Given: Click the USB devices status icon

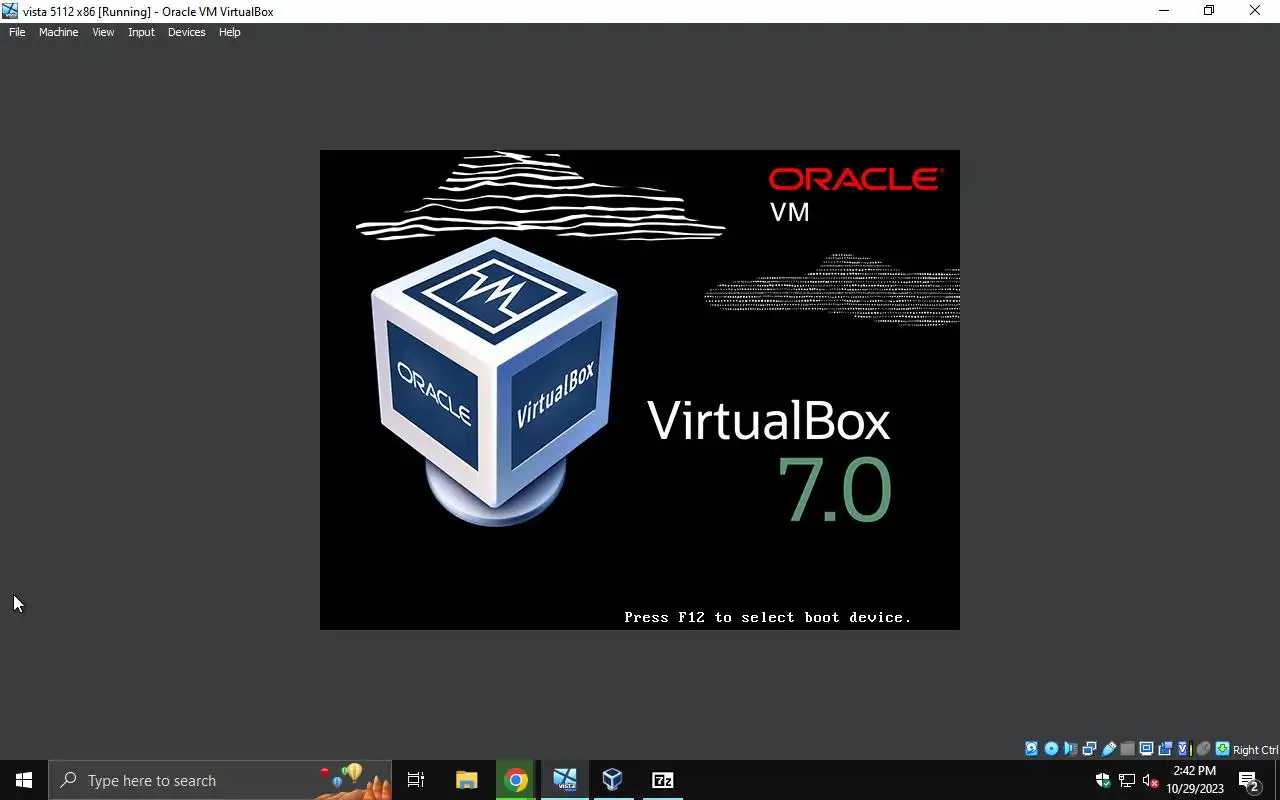Looking at the screenshot, I should pyautogui.click(x=1109, y=749).
